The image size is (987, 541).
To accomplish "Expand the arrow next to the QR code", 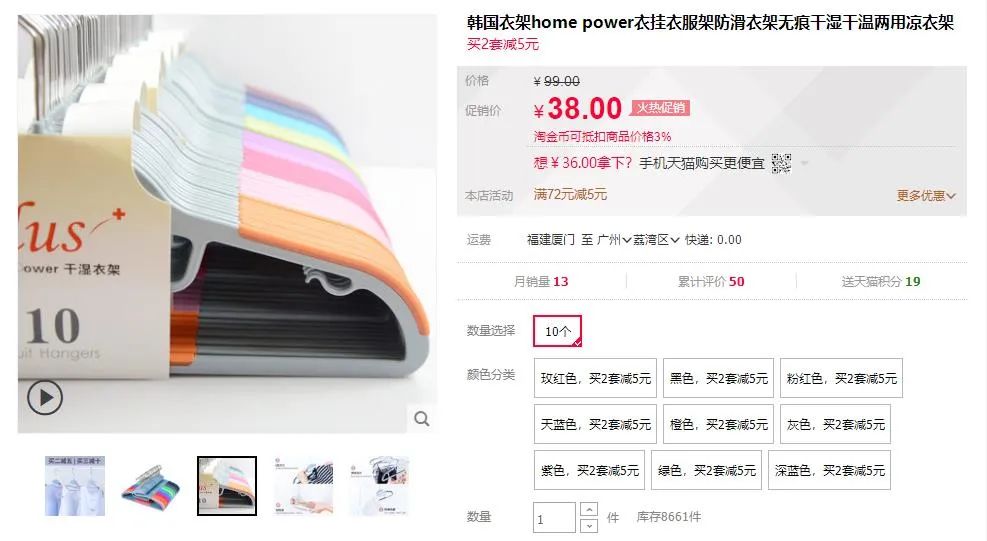I will [804, 164].
